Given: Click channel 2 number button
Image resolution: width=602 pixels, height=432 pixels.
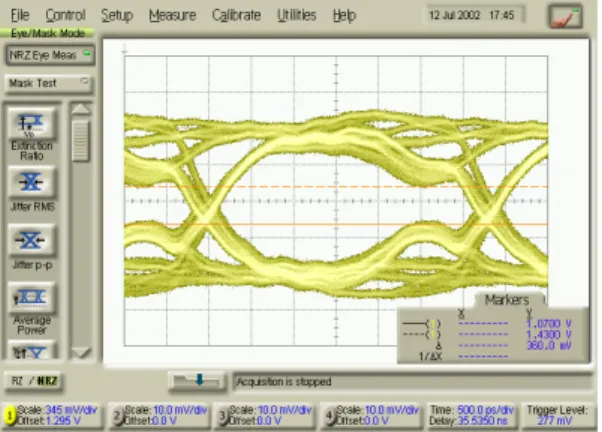Looking at the screenshot, I should point(117,415).
